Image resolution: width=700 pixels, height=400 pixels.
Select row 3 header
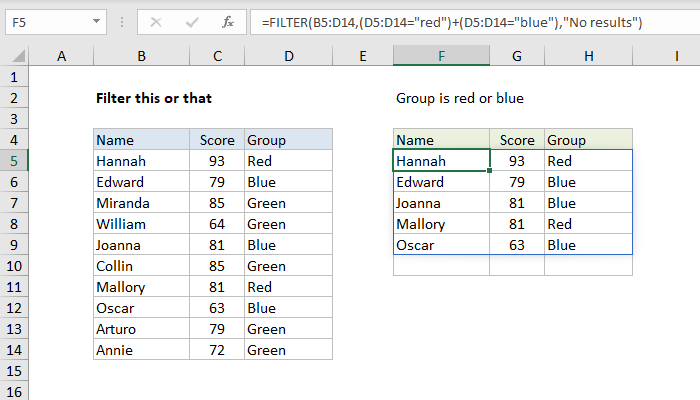click(14, 119)
